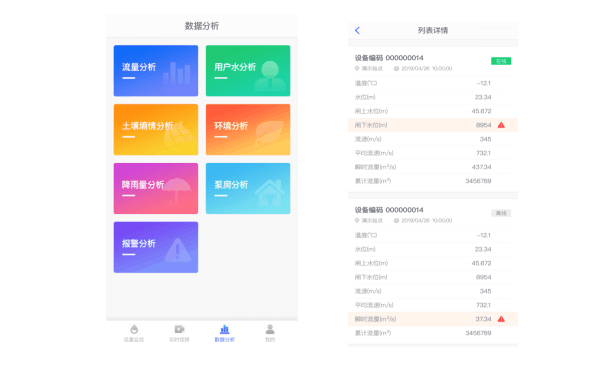Click the 列表详情 page title
Image resolution: width=600 pixels, height=378 pixels.
click(x=433, y=31)
